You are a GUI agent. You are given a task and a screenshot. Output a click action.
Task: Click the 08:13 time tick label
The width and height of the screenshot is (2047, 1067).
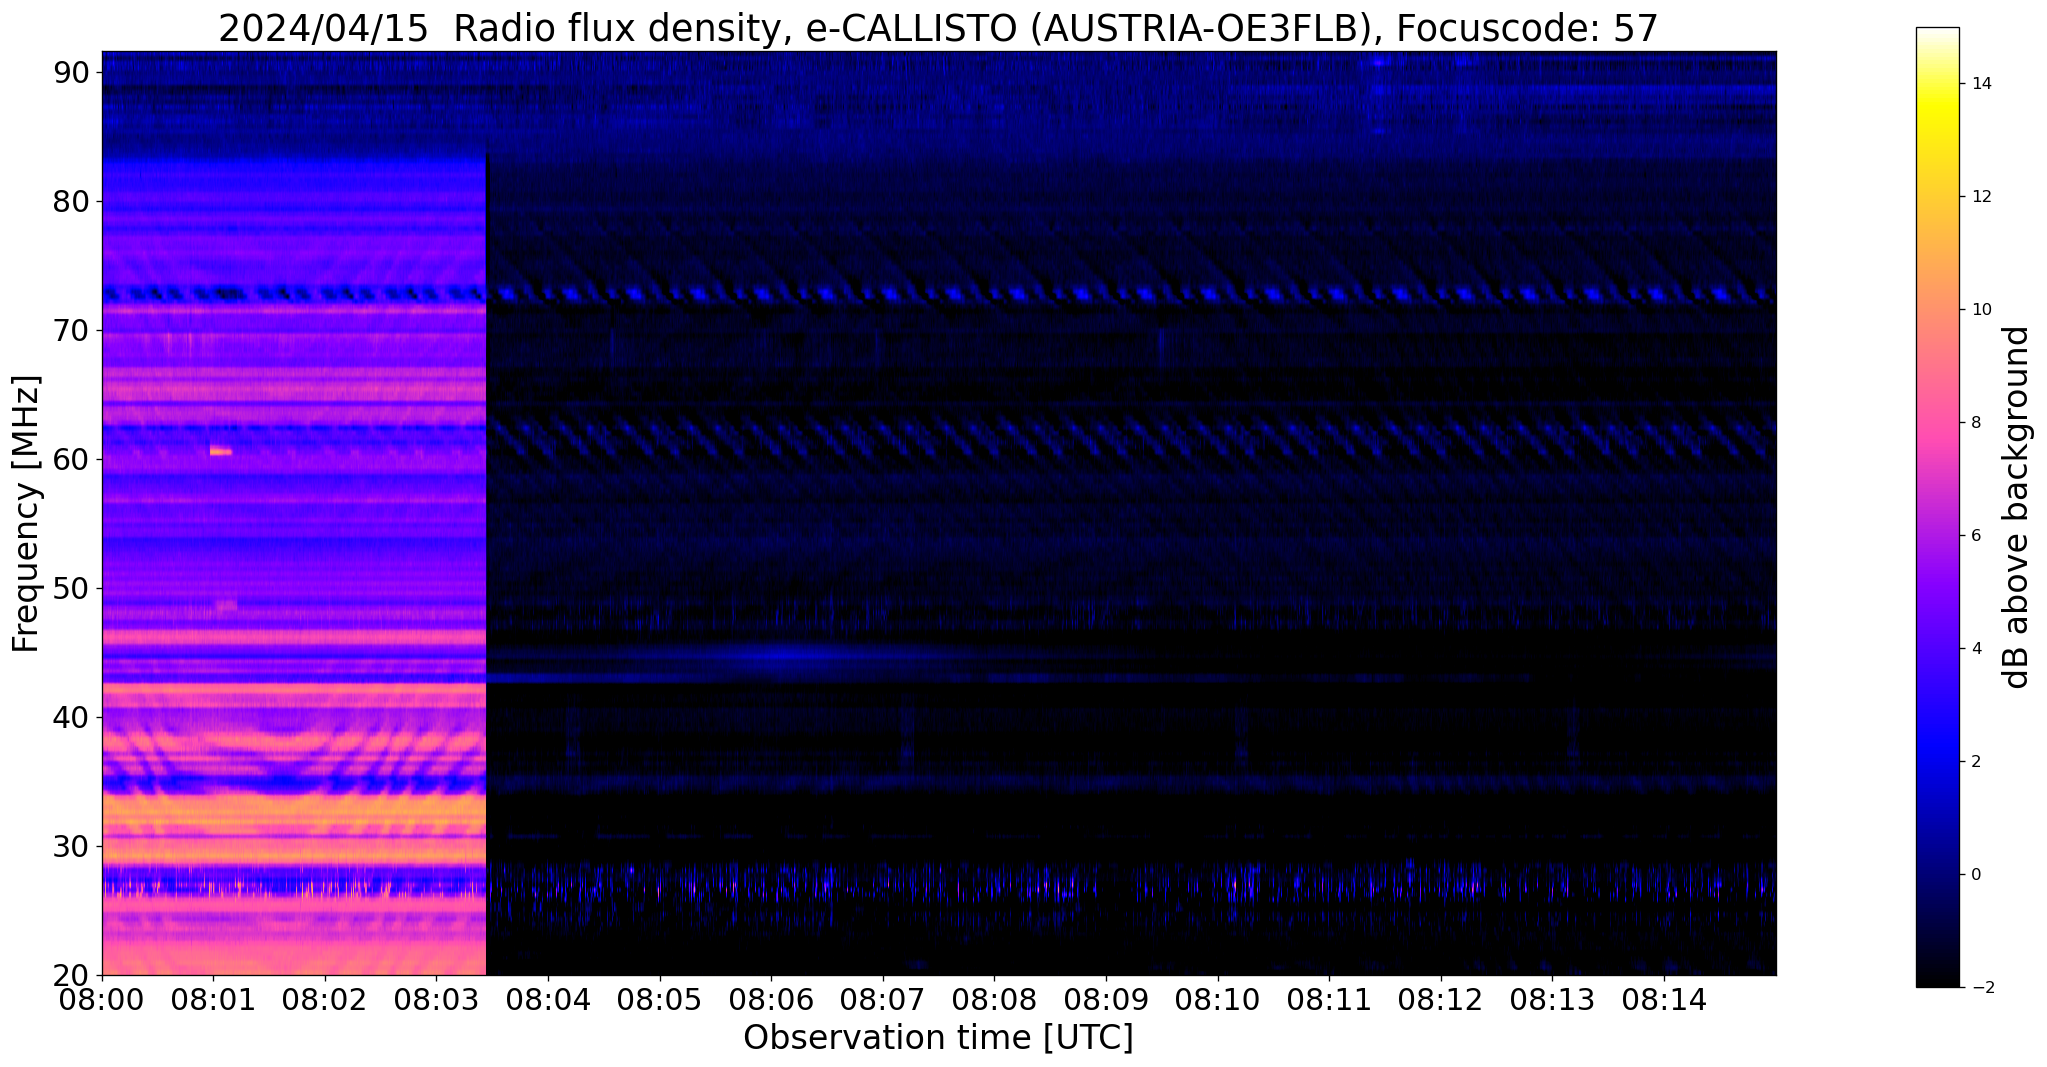point(1552,998)
